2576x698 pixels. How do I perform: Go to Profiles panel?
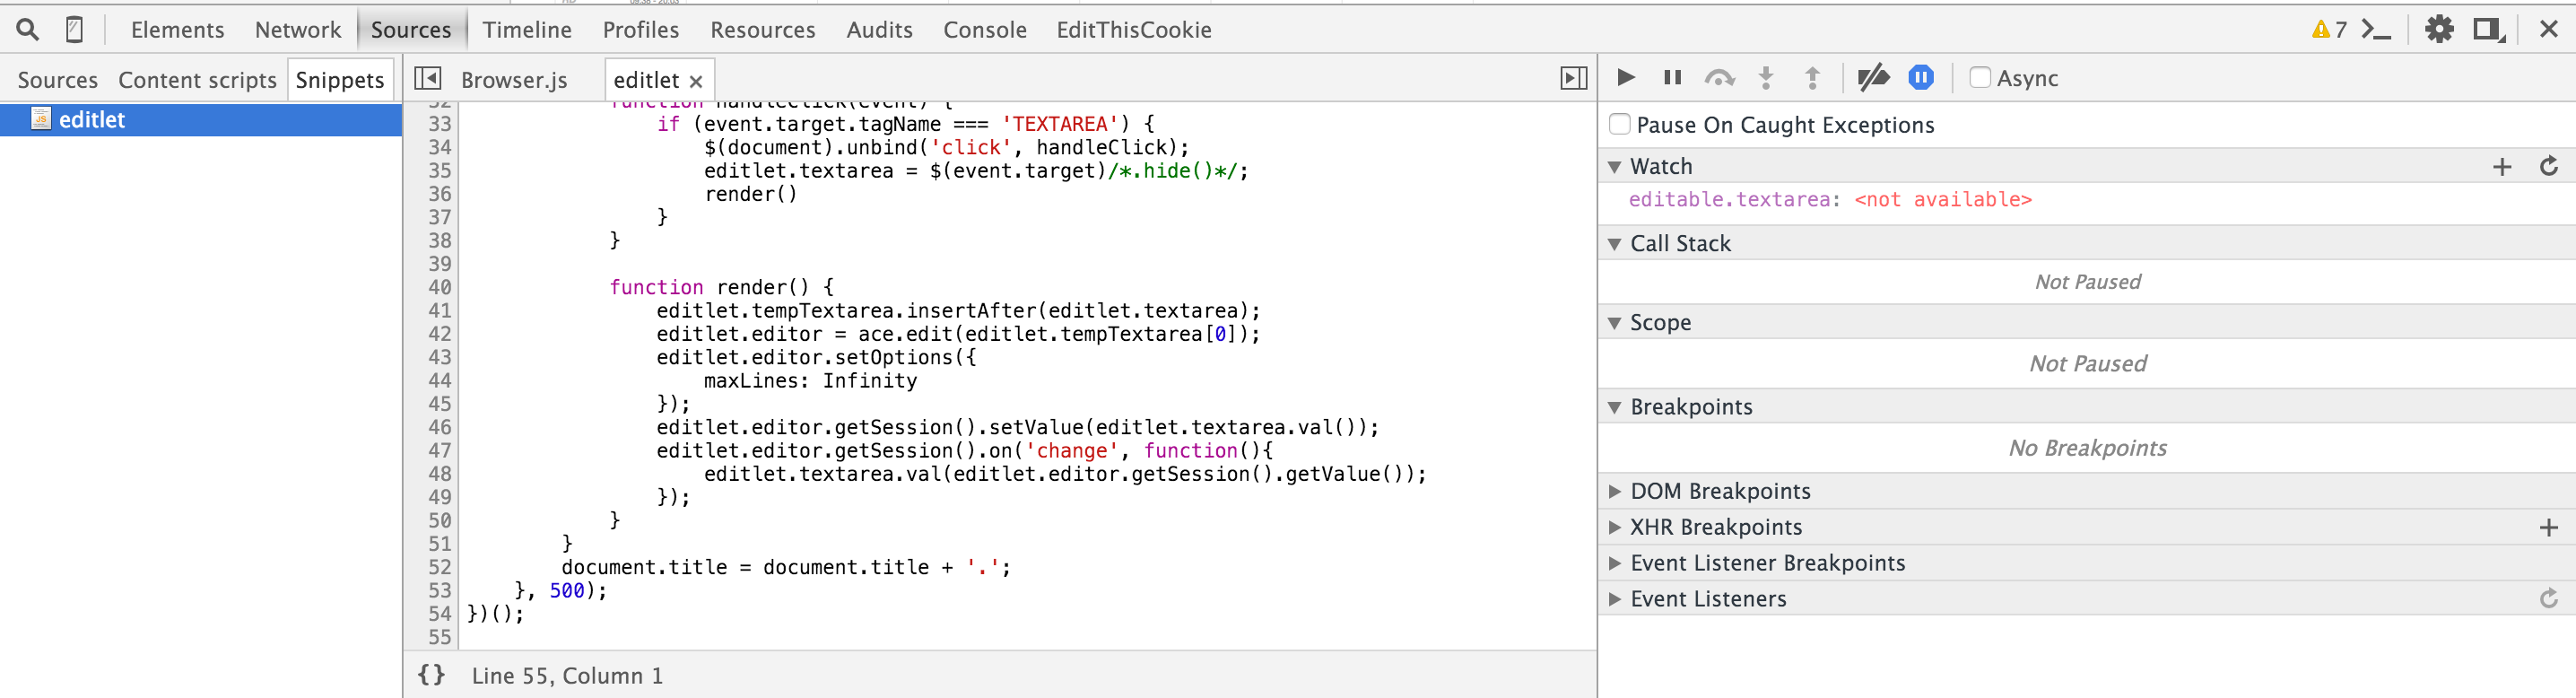[640, 30]
